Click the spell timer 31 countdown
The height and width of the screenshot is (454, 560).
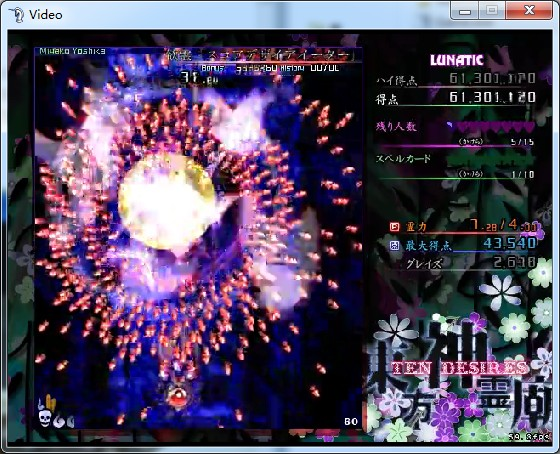pyautogui.click(x=198, y=78)
